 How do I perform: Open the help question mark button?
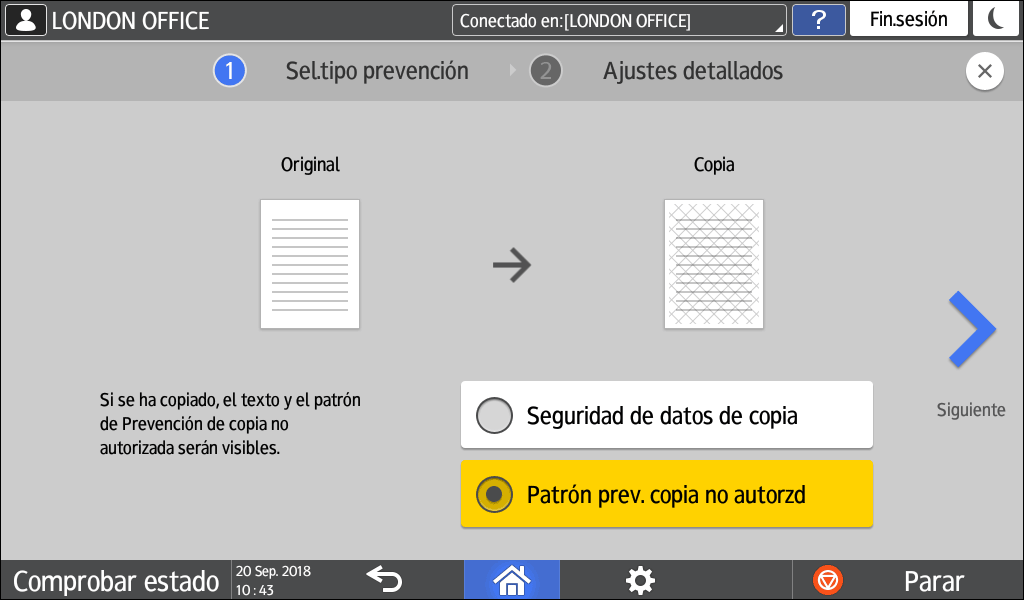click(x=817, y=20)
